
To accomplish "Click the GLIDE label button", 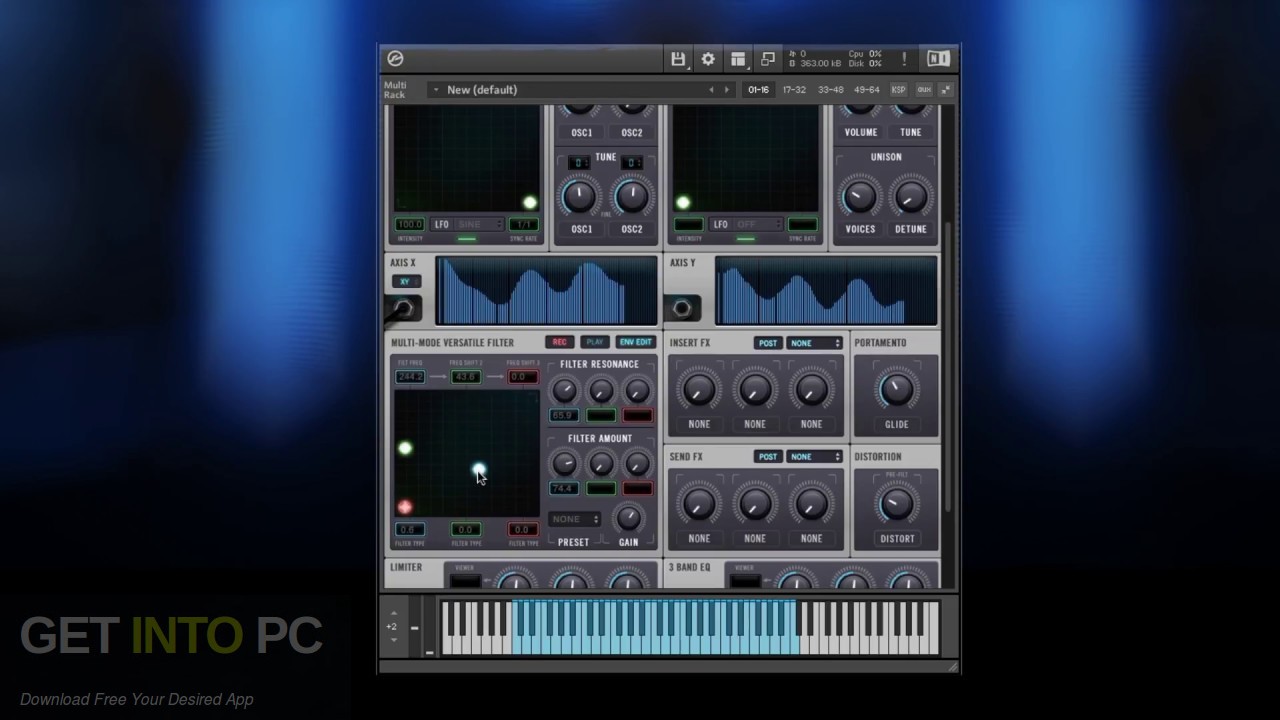I will (x=897, y=425).
